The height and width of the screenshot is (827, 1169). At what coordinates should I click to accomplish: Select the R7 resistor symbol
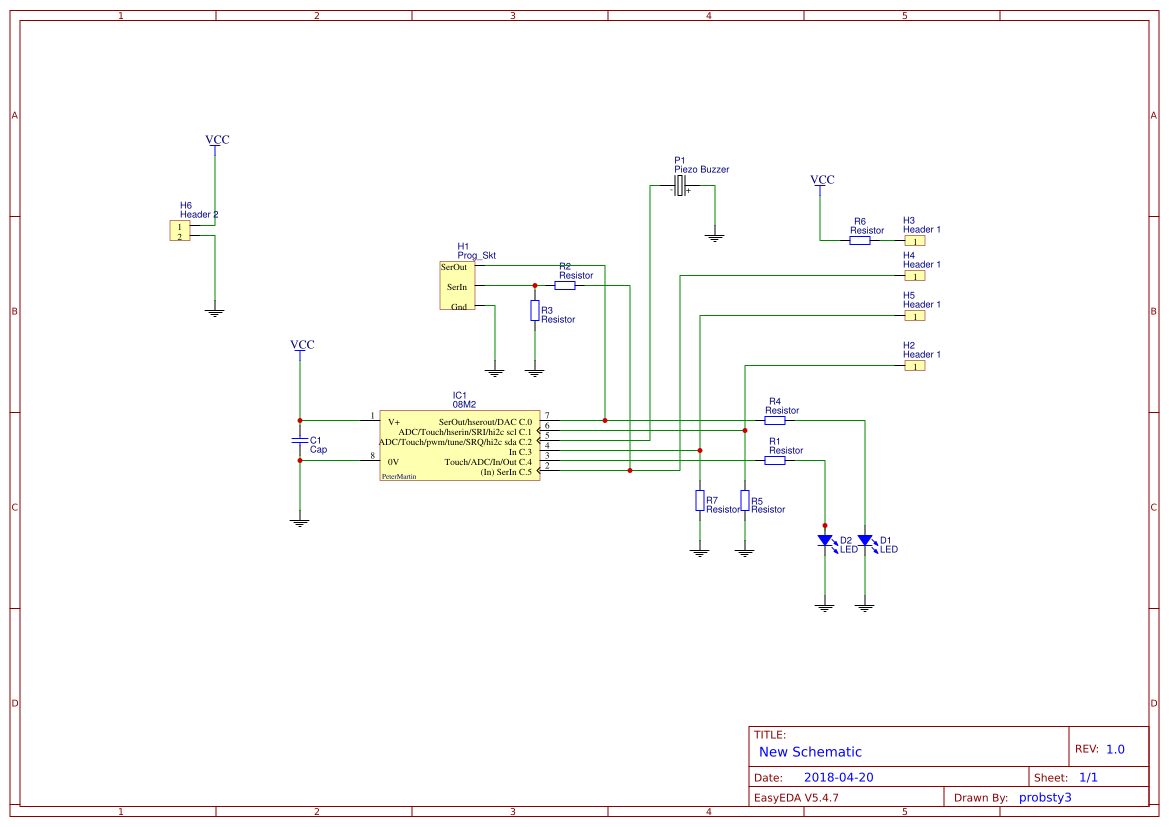699,500
